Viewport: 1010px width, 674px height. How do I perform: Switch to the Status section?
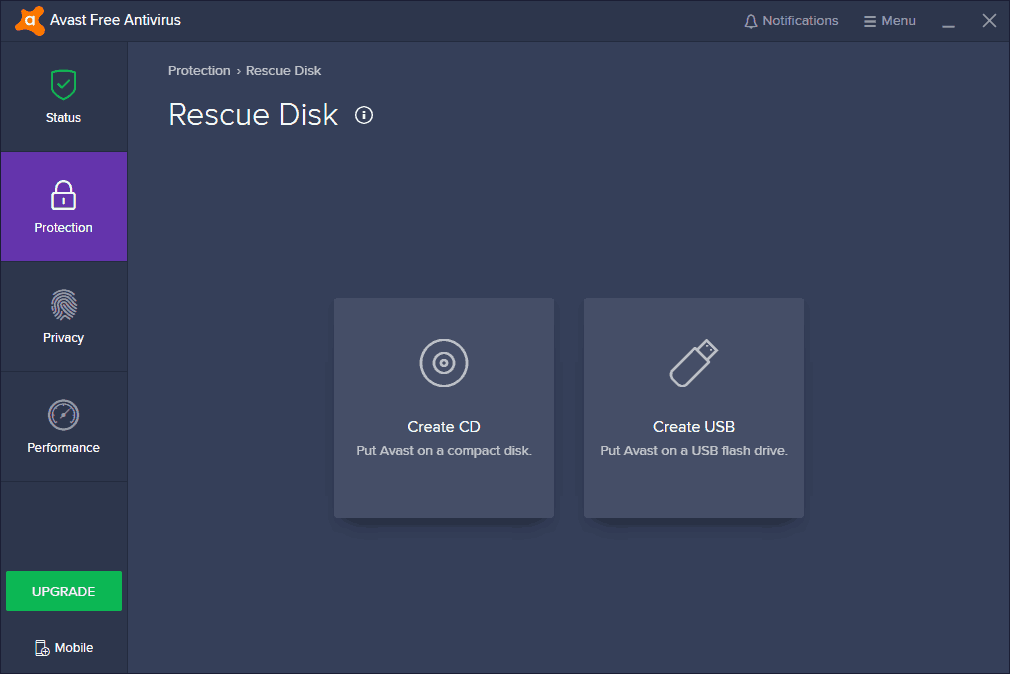[63, 96]
